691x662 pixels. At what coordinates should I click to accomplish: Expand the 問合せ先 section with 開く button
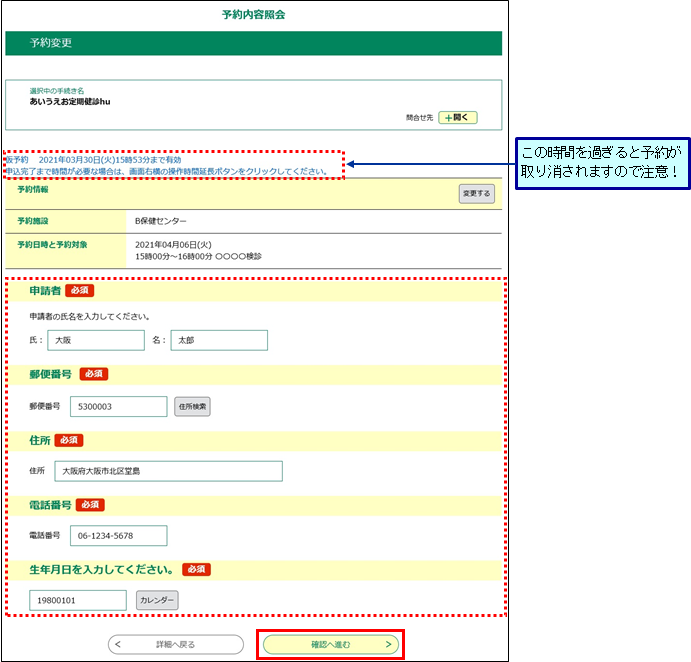pos(458,117)
